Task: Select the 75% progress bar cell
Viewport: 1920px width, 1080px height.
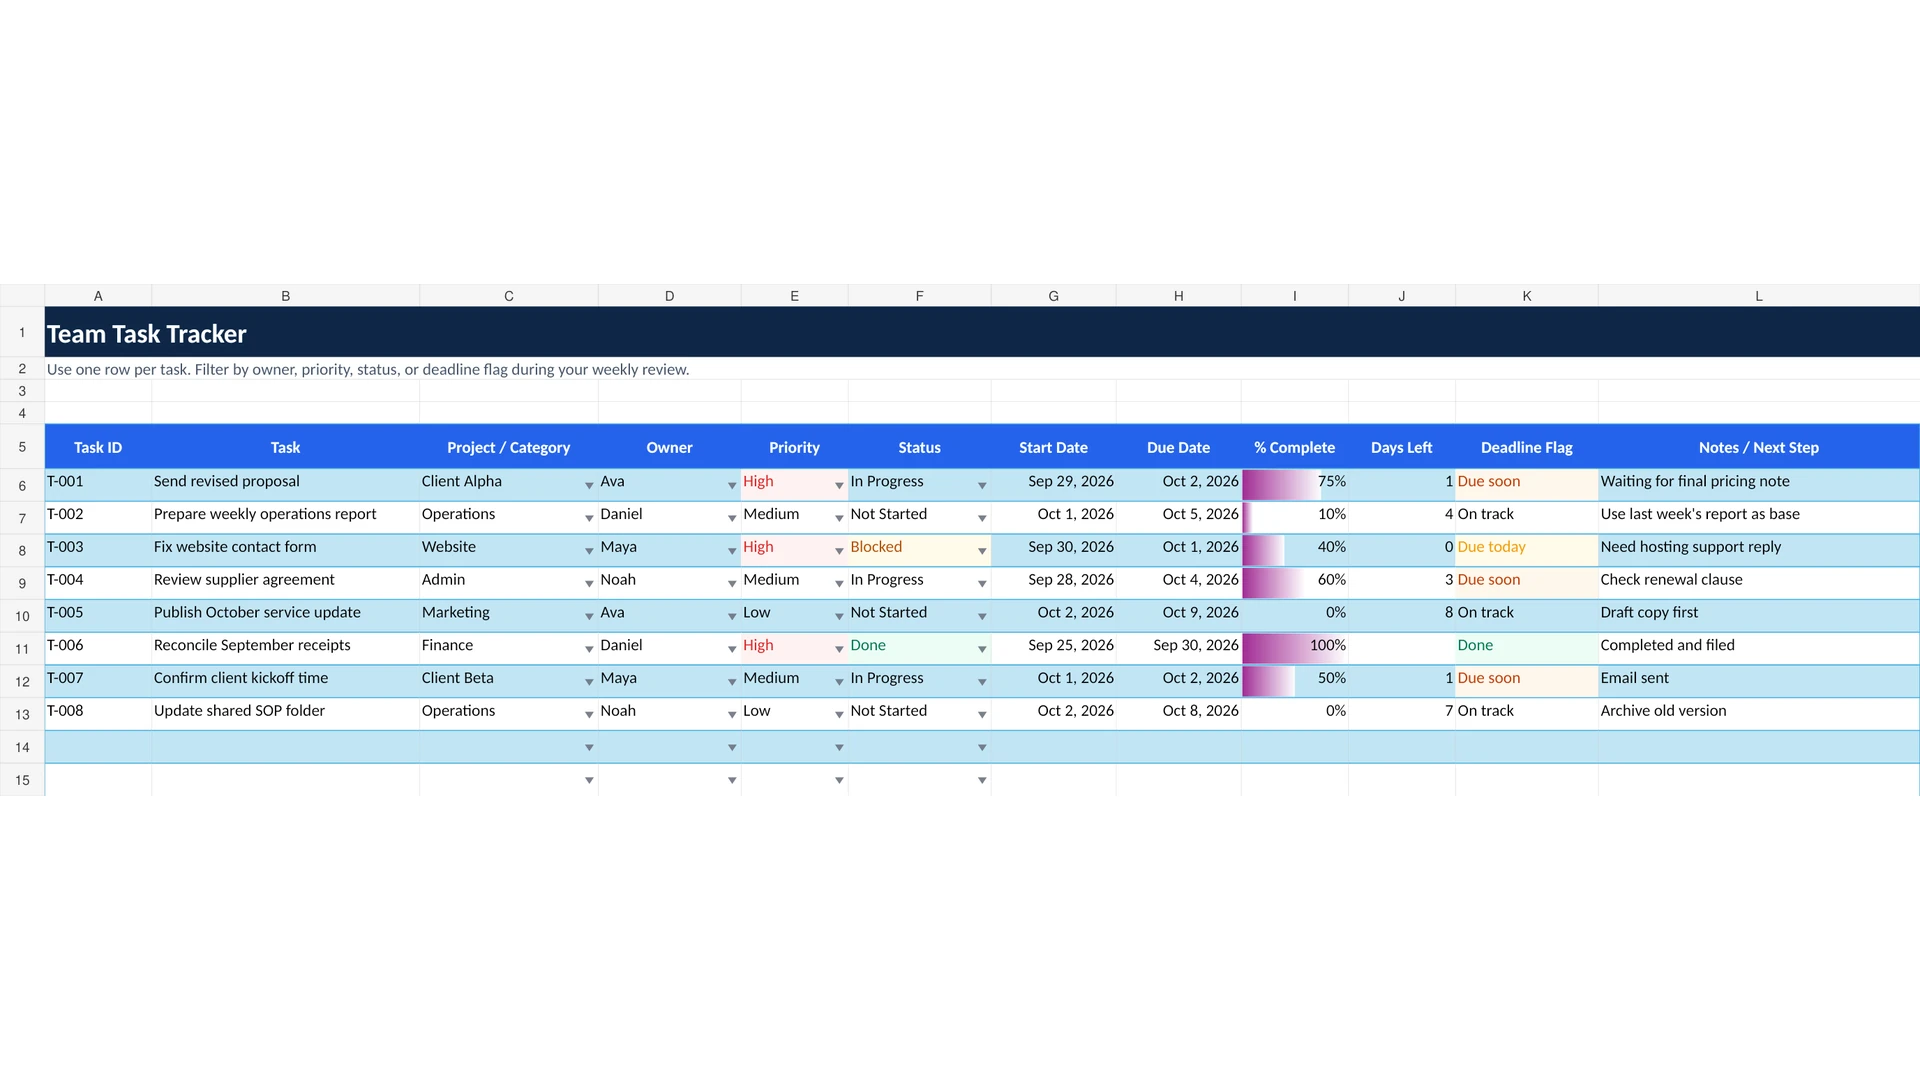Action: pyautogui.click(x=1295, y=485)
